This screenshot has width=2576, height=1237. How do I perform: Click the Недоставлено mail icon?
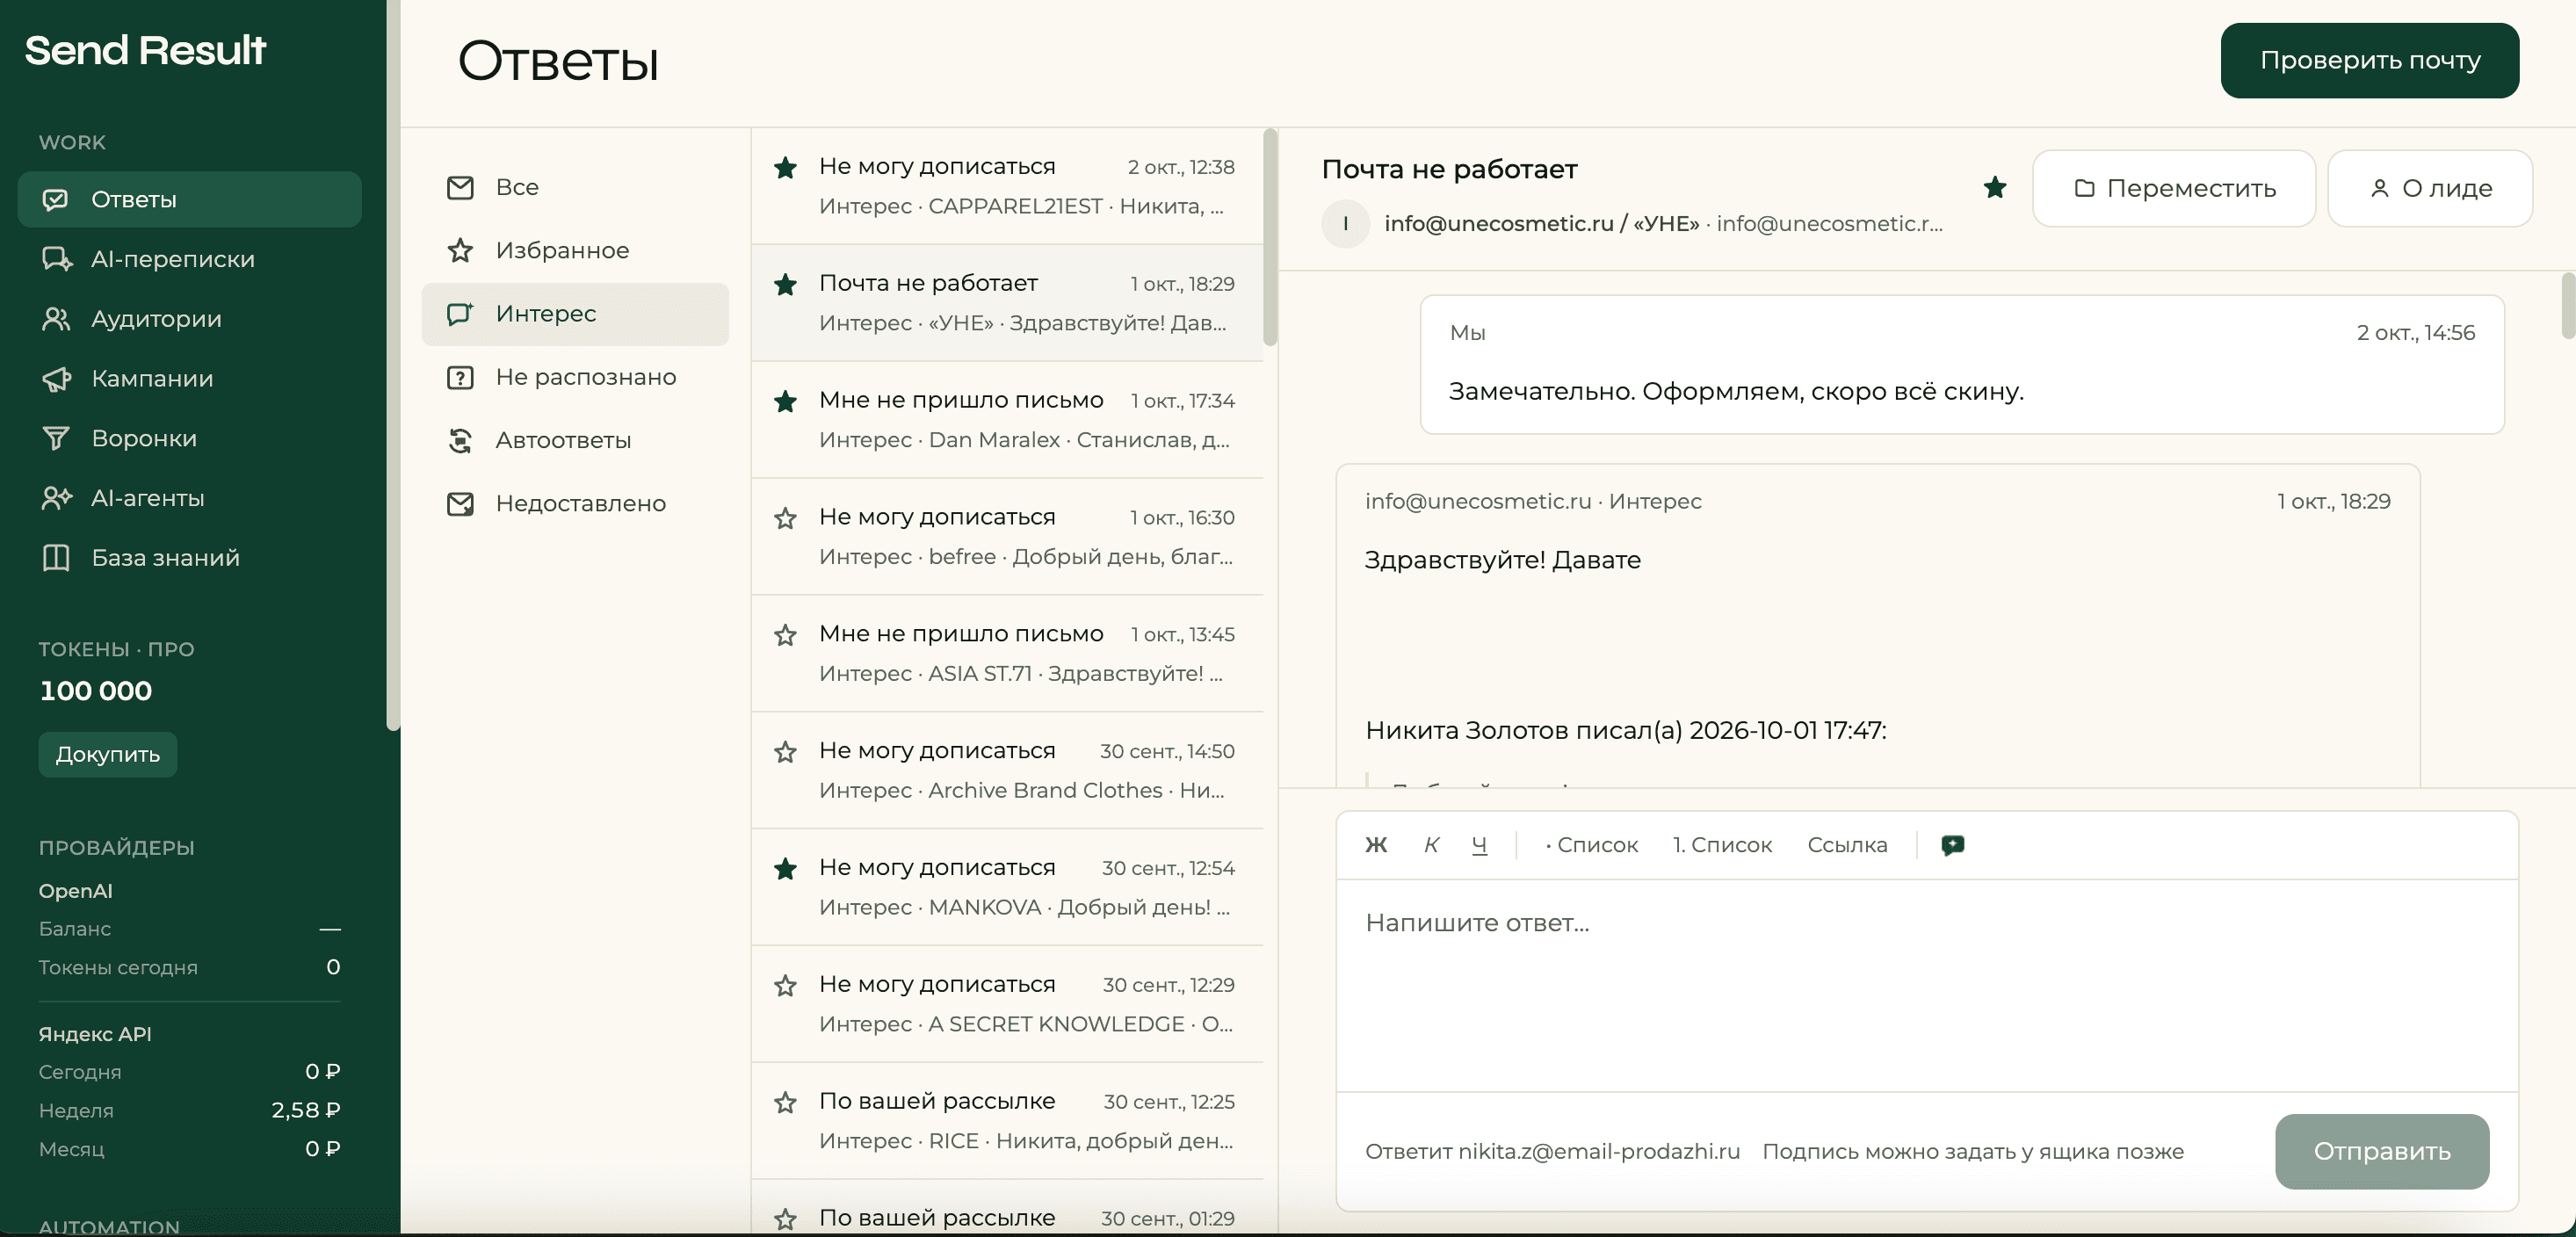point(460,503)
